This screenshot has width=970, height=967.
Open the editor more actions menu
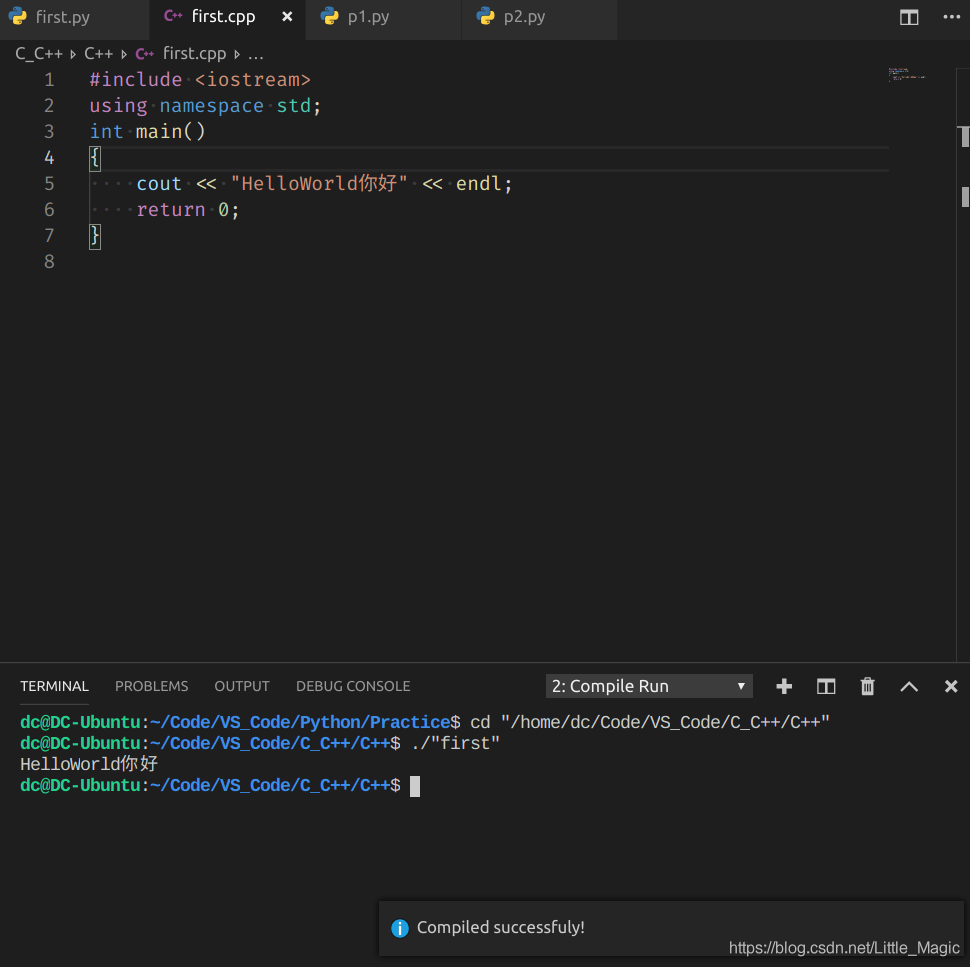(951, 17)
